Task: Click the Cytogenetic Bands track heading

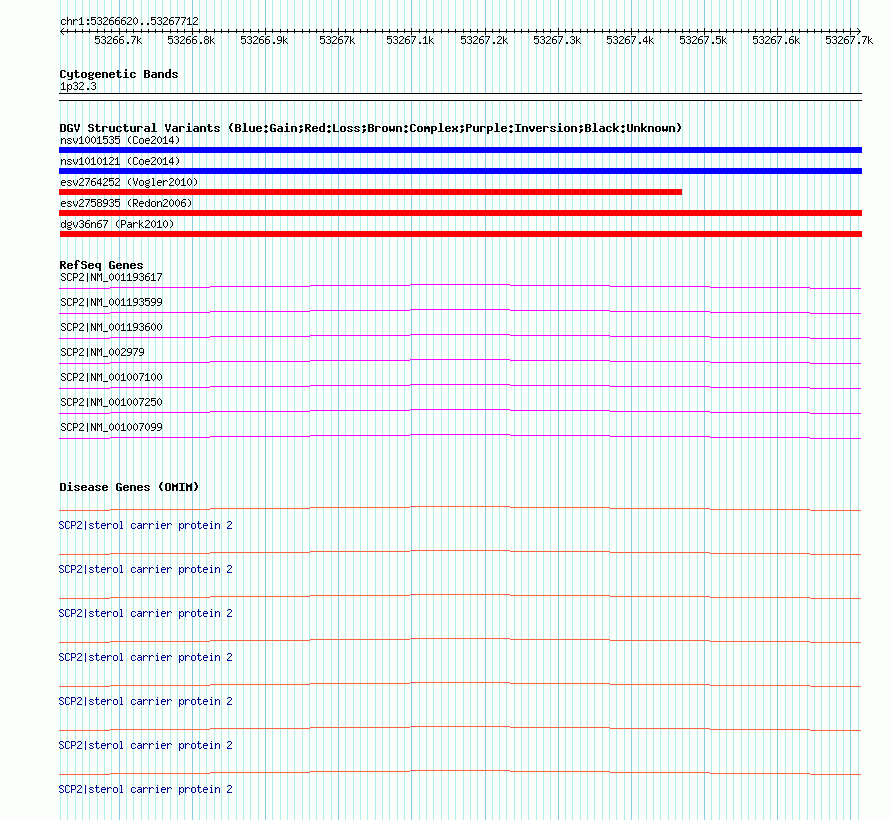Action: pyautogui.click(x=119, y=74)
